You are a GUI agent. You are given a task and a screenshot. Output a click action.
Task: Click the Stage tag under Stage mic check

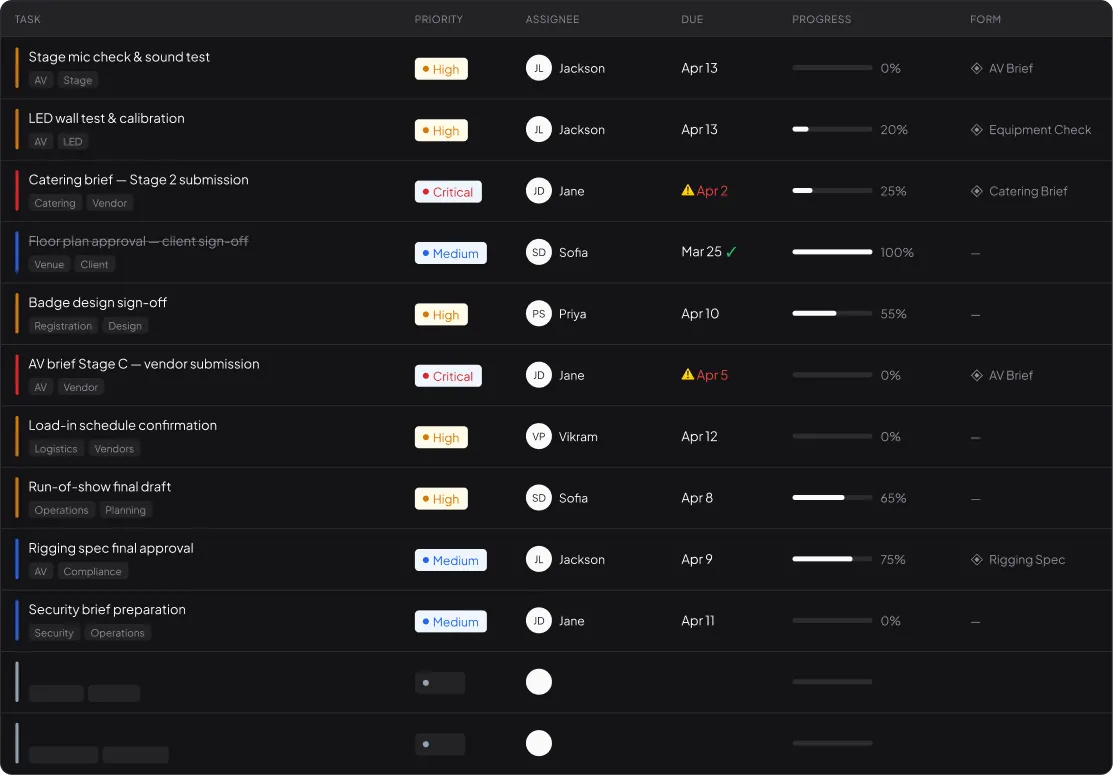click(x=77, y=80)
